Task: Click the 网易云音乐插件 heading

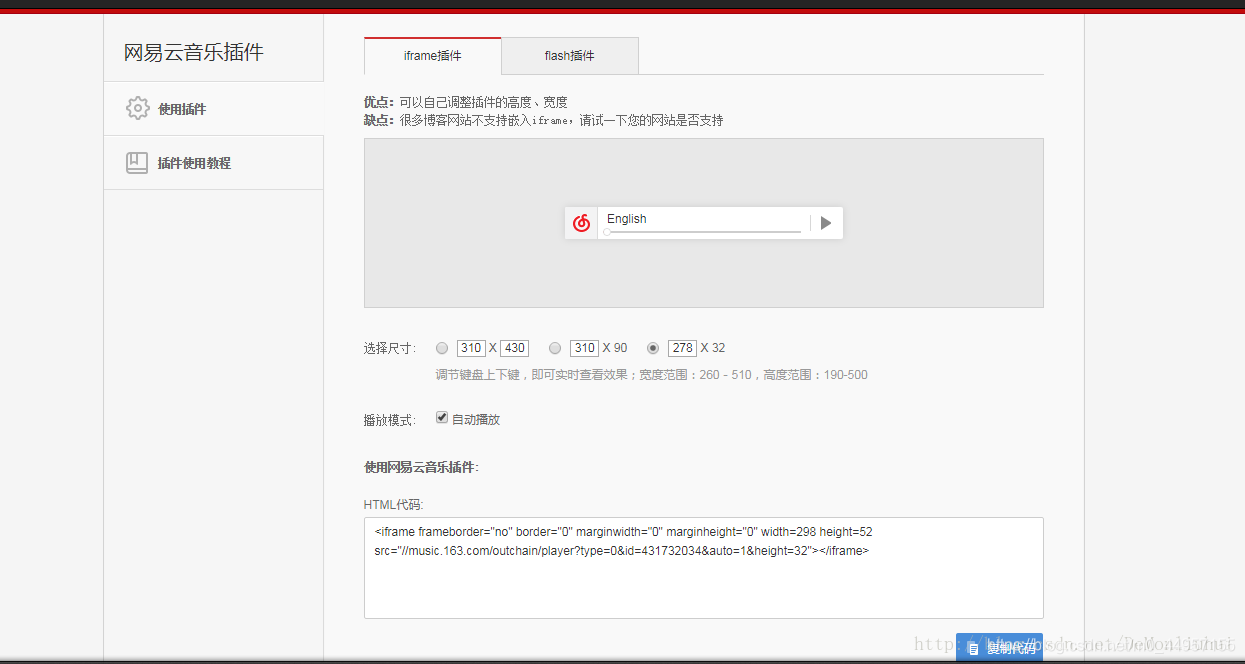Action: 194,53
